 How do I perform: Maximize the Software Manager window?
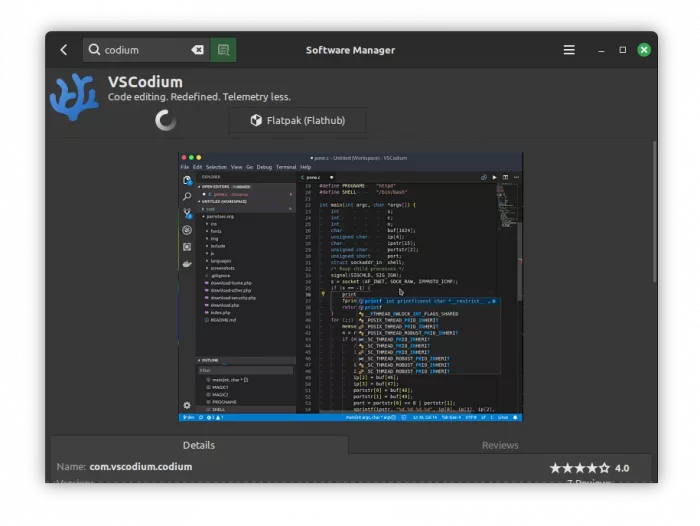[622, 50]
